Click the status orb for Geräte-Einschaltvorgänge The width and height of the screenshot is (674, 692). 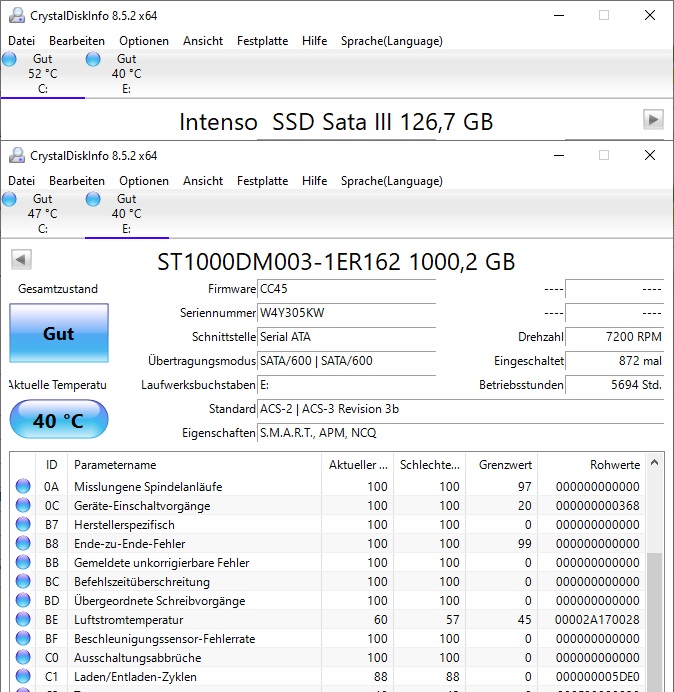(23, 505)
